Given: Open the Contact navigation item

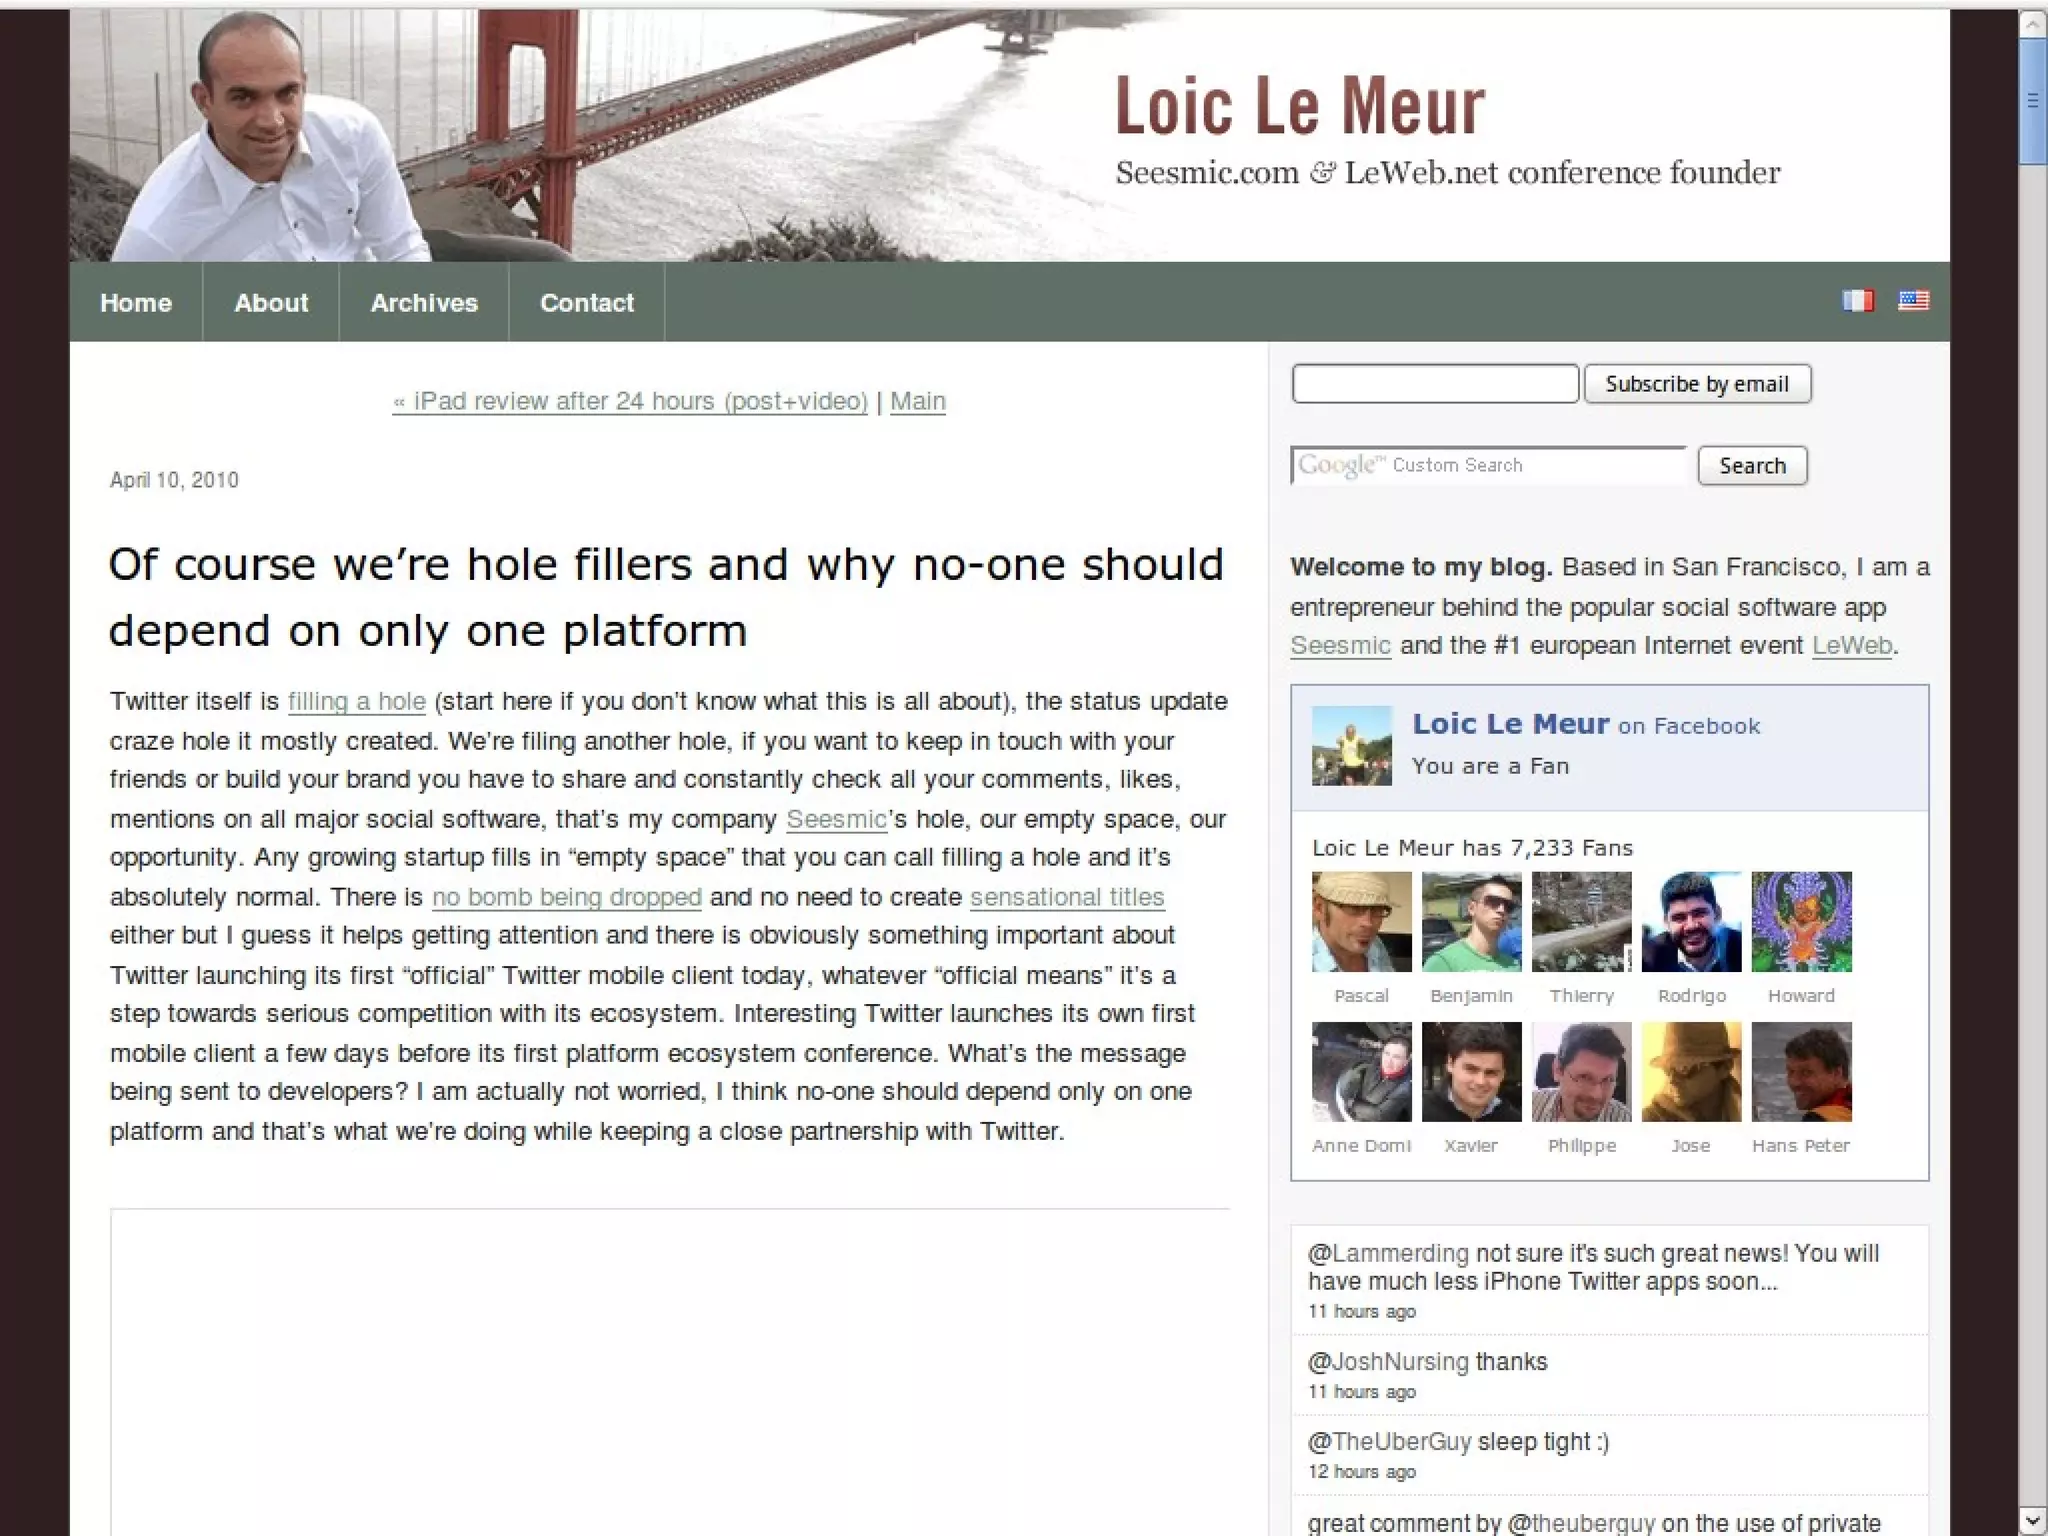Looking at the screenshot, I should [x=587, y=303].
